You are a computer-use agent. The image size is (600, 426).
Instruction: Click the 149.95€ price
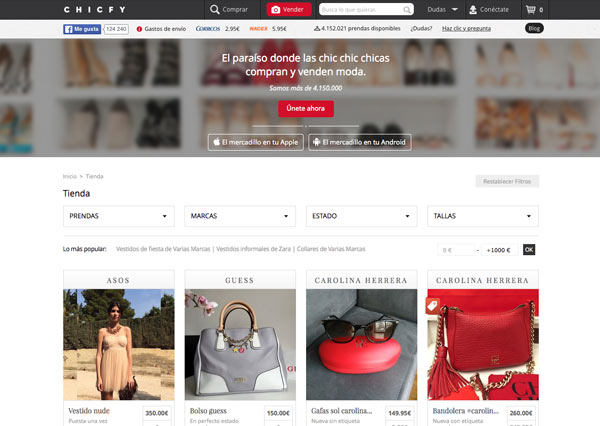[399, 413]
